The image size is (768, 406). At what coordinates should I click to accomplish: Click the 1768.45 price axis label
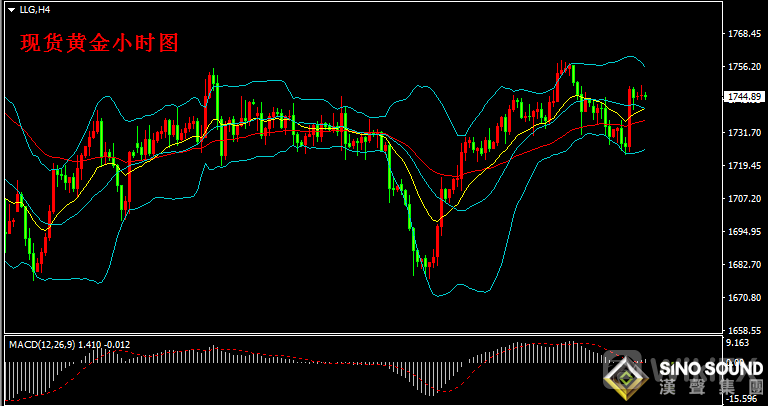tap(744, 34)
